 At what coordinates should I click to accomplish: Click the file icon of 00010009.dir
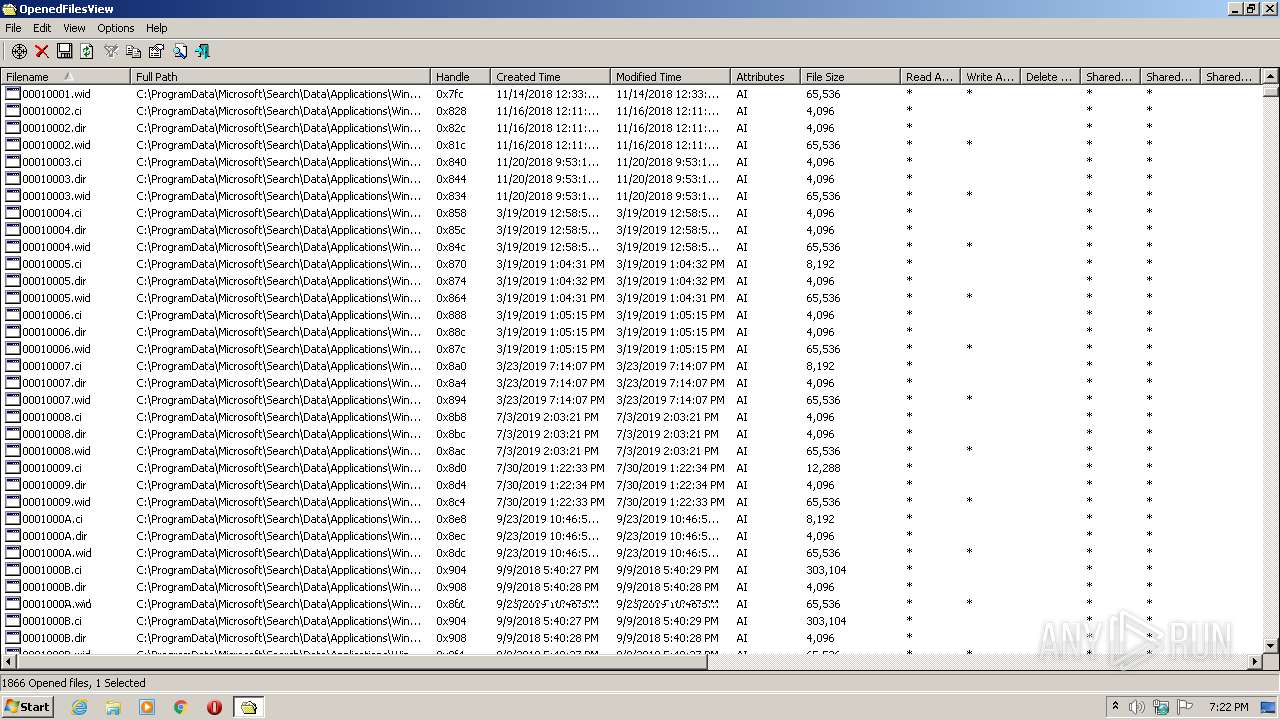pos(13,485)
